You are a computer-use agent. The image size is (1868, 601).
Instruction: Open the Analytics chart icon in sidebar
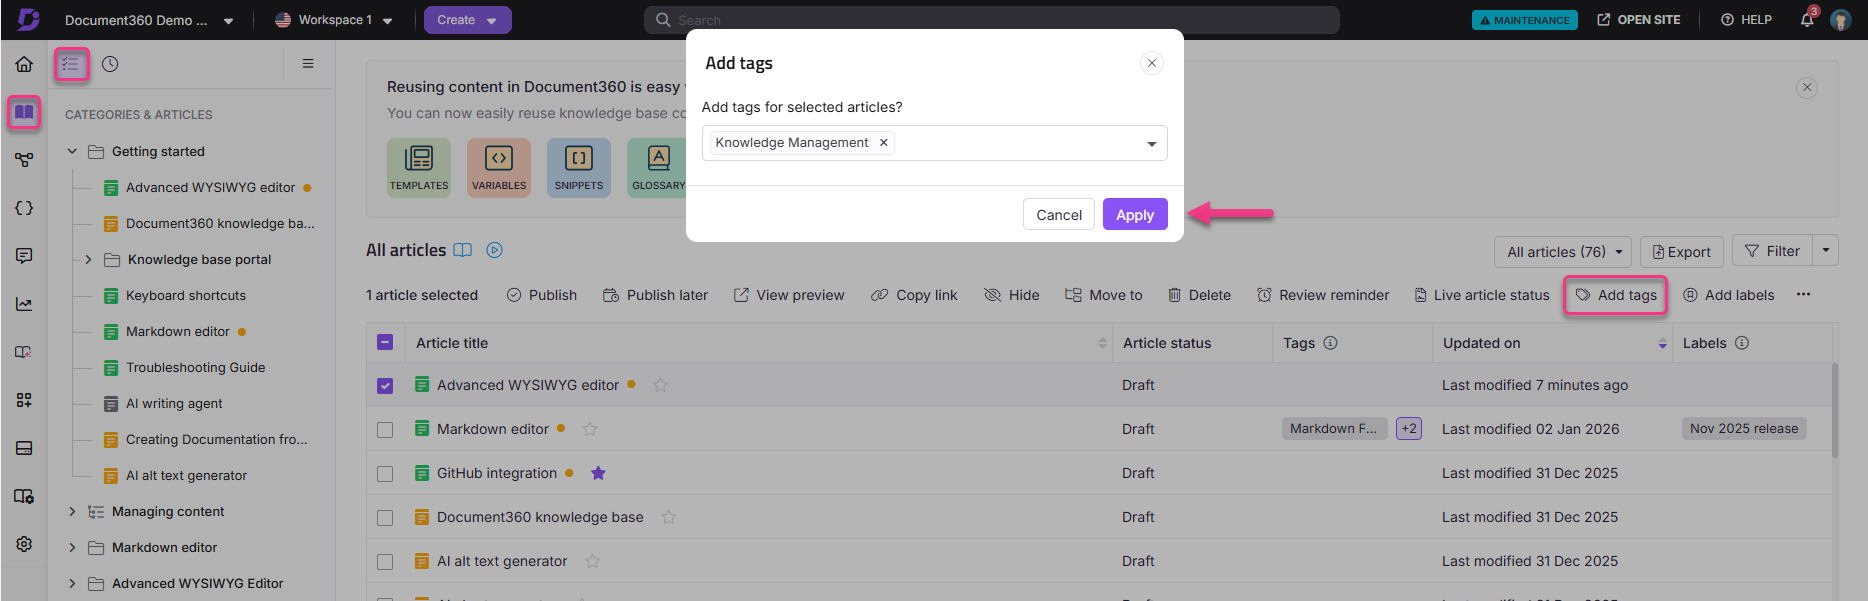tap(24, 304)
